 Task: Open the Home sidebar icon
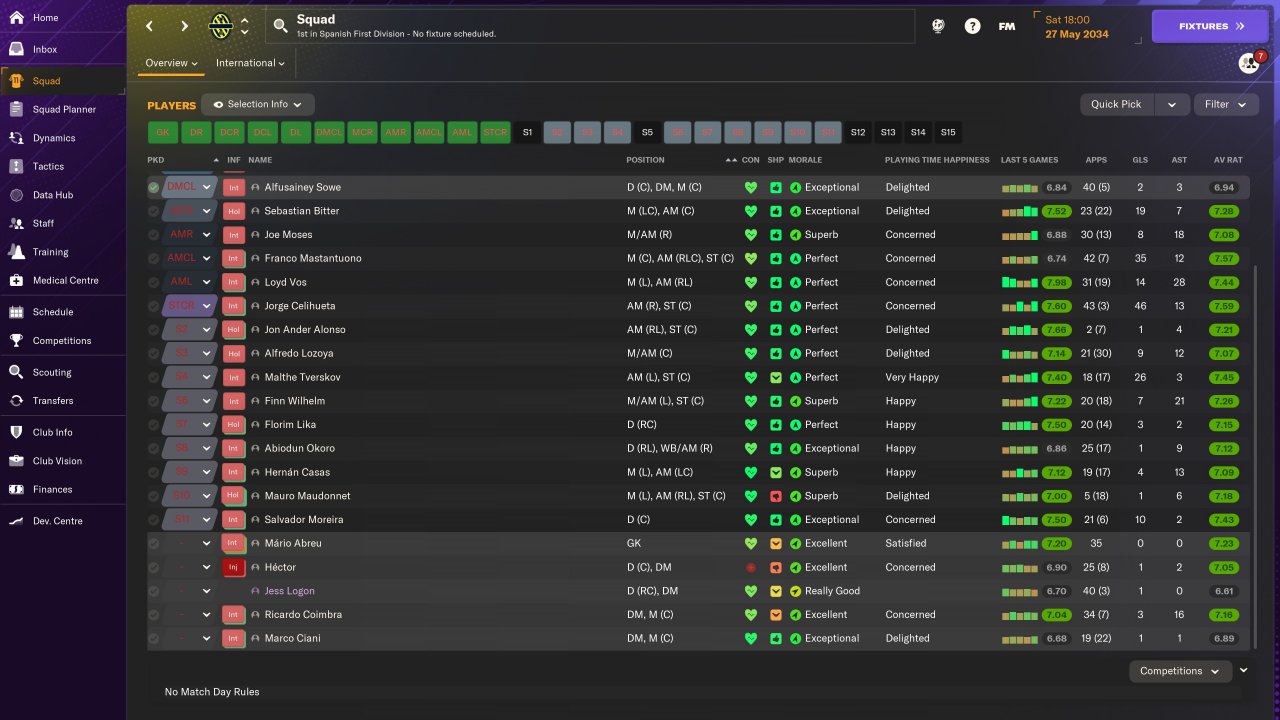click(x=16, y=18)
